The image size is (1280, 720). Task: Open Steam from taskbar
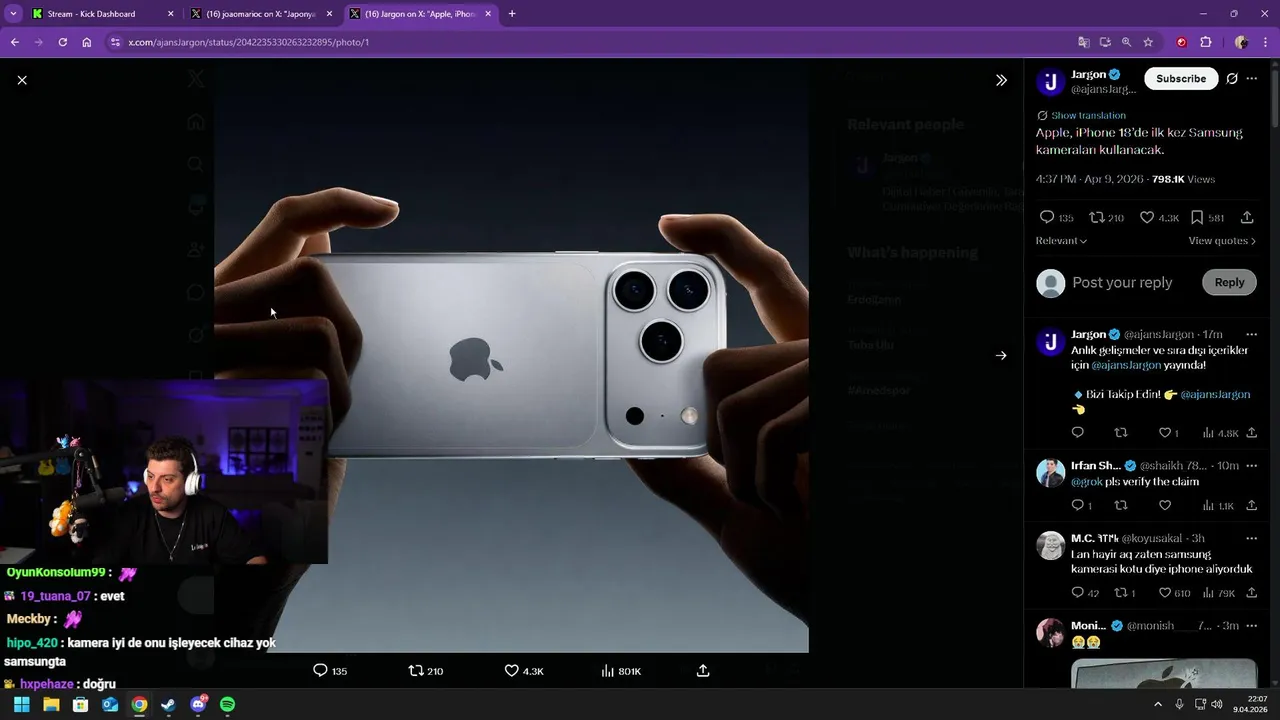click(168, 704)
